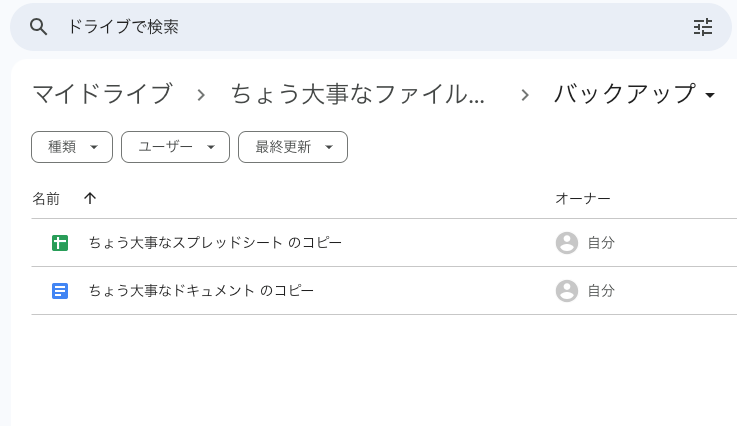
Task: Select ちょう大事なスプレッドシート のコピー file
Action: pos(215,243)
